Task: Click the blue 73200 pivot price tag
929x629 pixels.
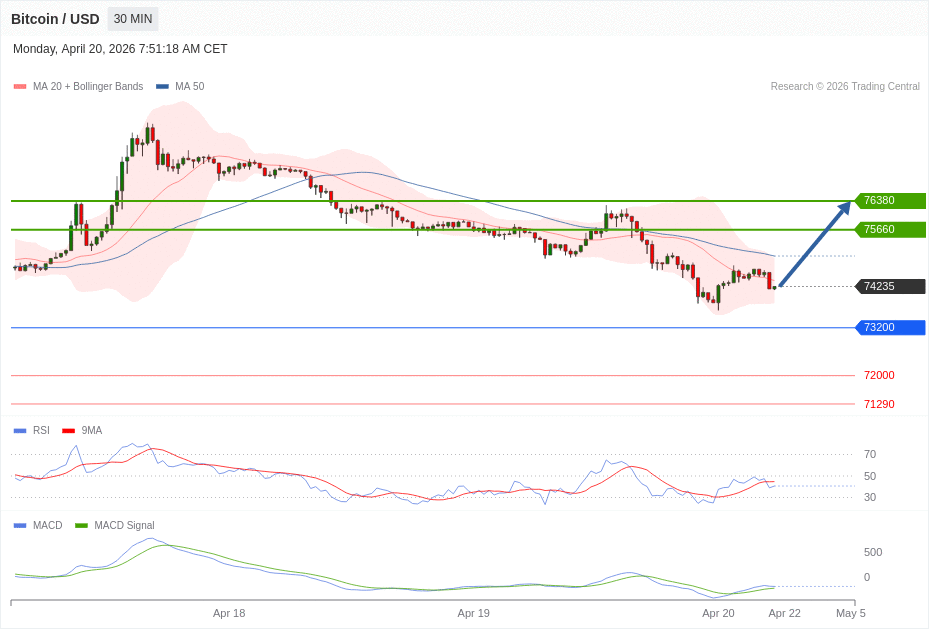Action: pyautogui.click(x=890, y=328)
